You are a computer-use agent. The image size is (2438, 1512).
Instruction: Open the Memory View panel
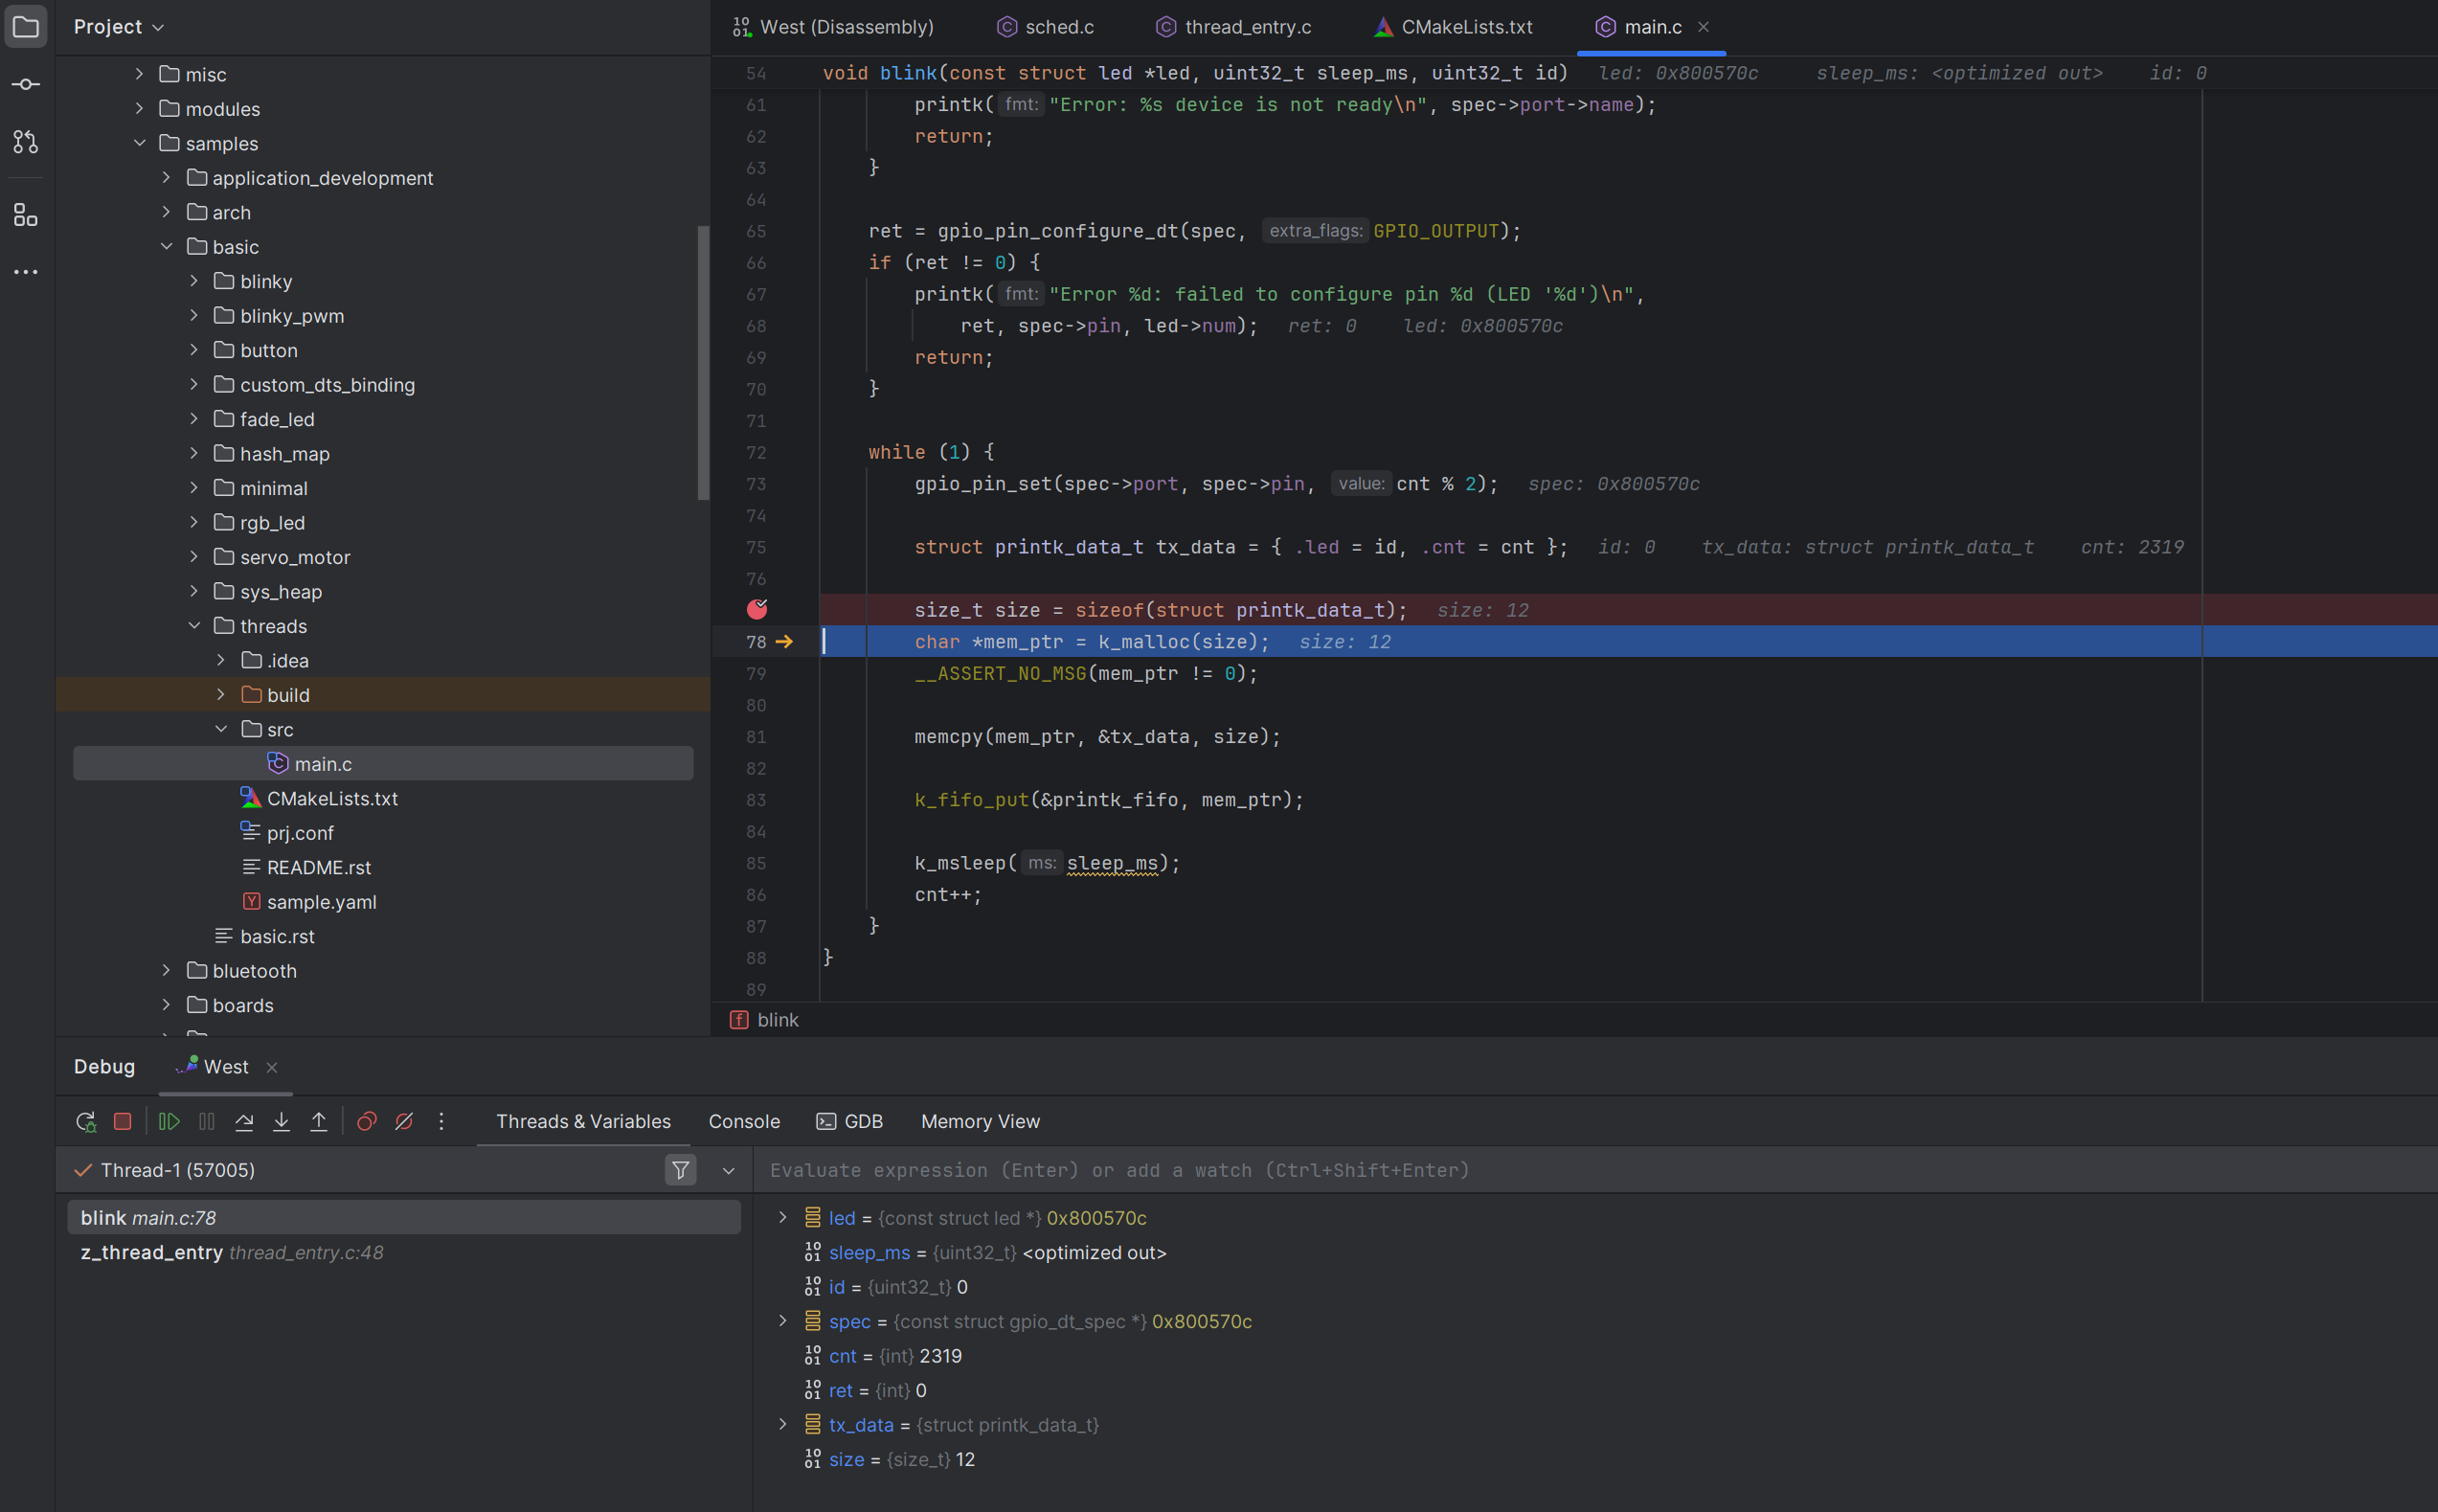click(979, 1121)
